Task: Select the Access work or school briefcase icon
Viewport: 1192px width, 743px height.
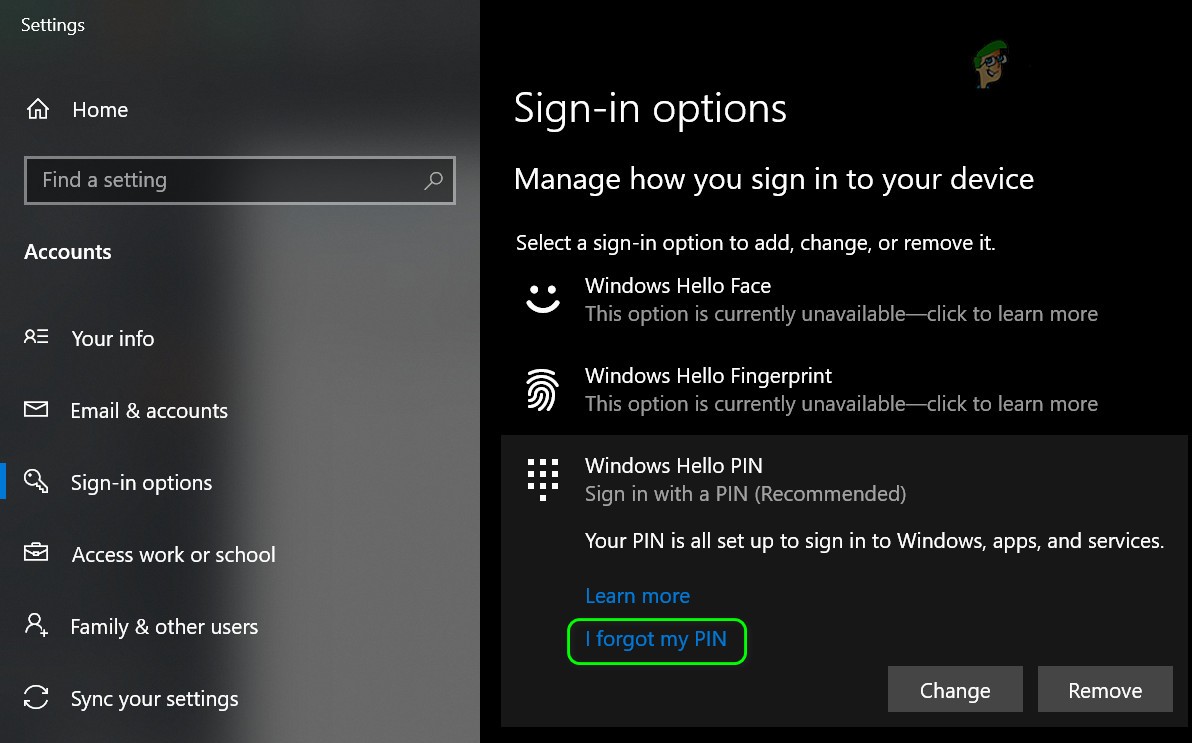Action: click(x=36, y=554)
